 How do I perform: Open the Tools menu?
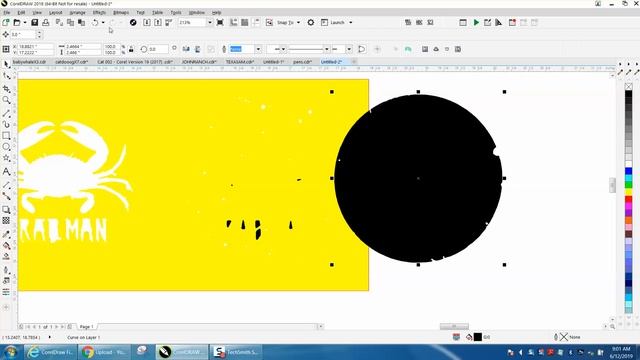pos(176,13)
